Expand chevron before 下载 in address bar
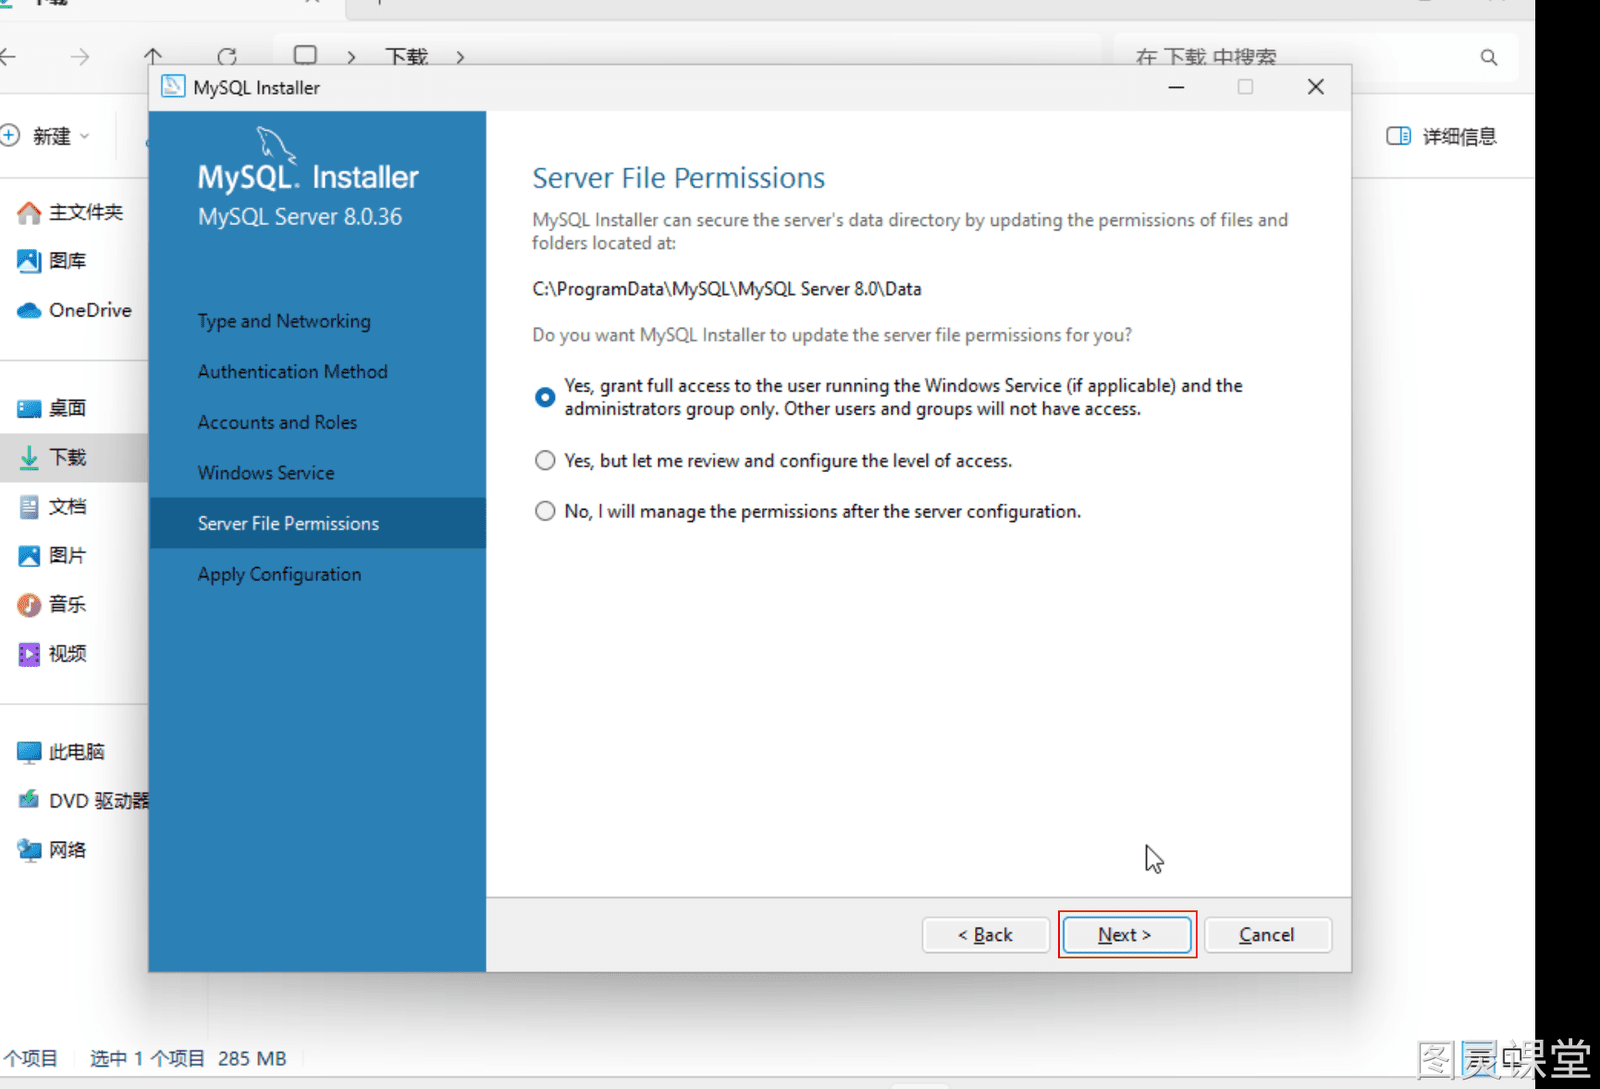The height and width of the screenshot is (1089, 1600). tap(351, 57)
